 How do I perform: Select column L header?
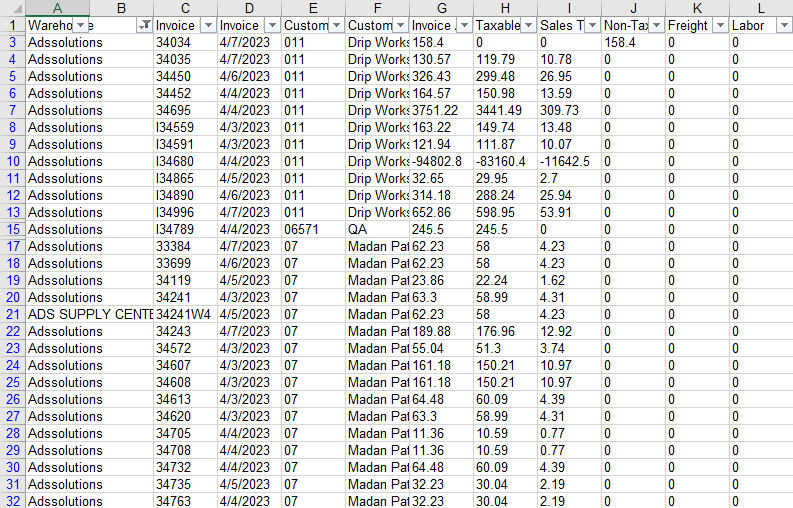click(x=761, y=8)
